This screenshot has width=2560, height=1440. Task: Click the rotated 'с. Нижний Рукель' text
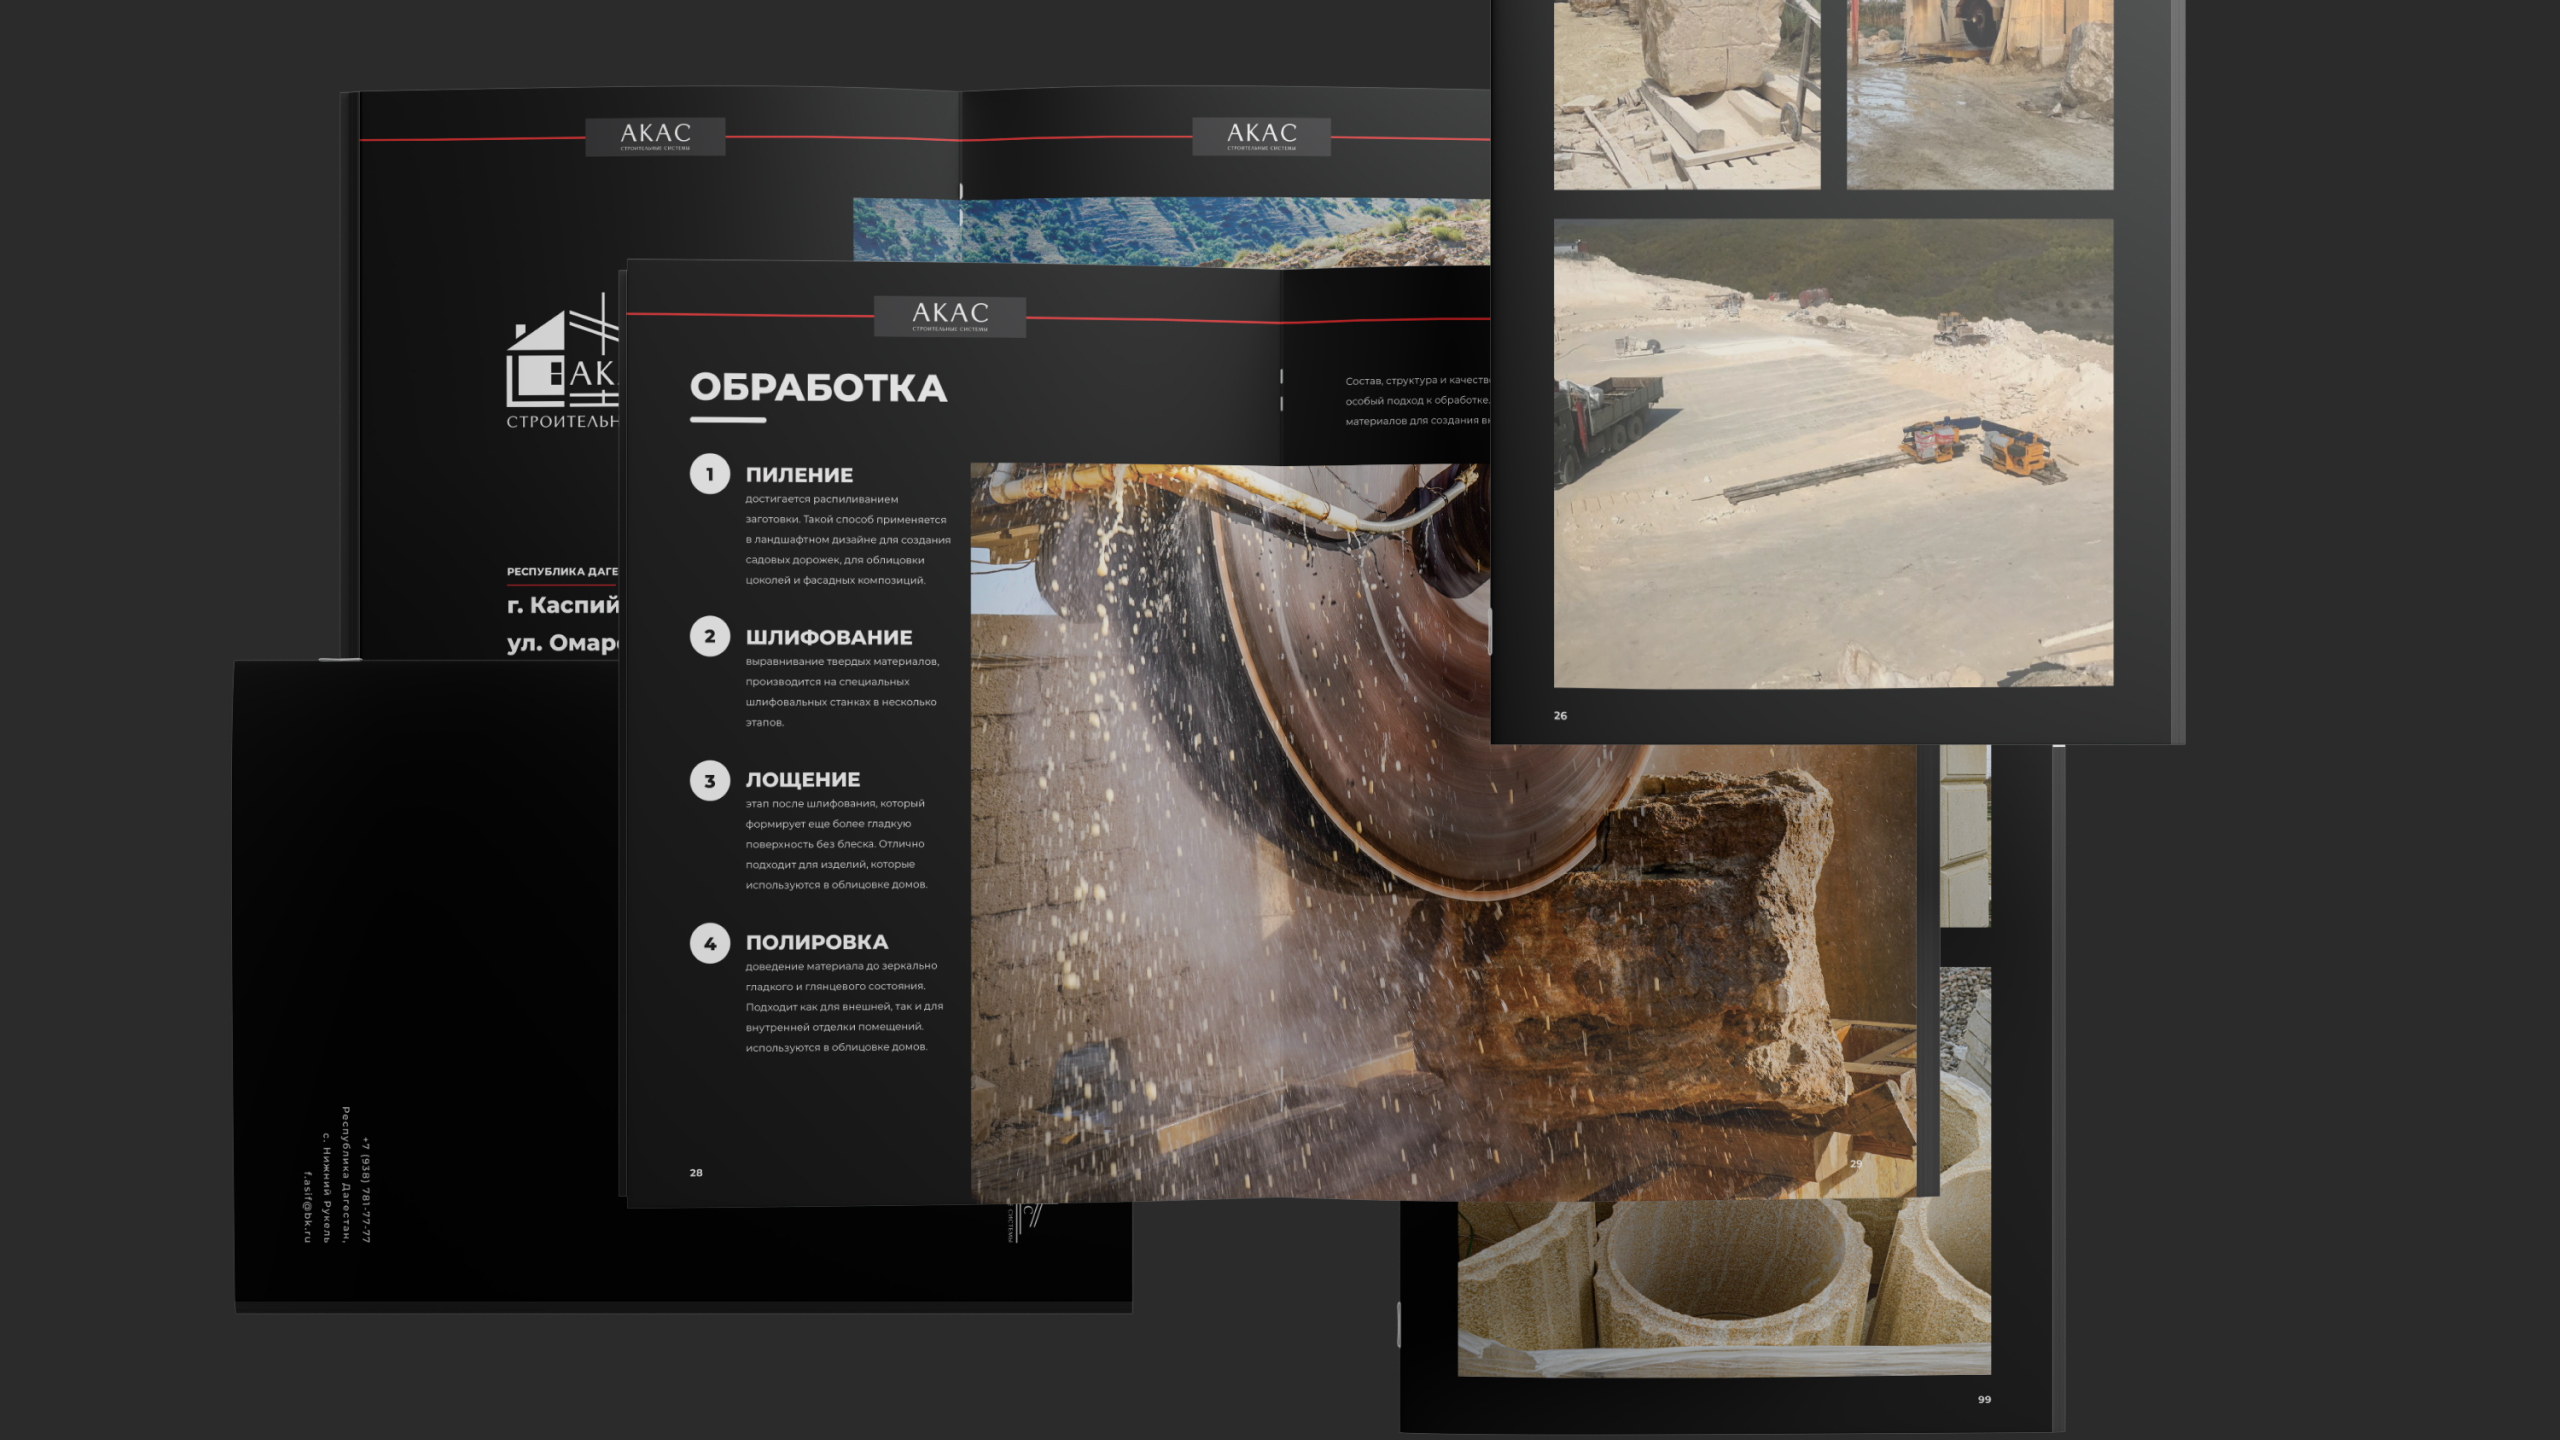326,1188
